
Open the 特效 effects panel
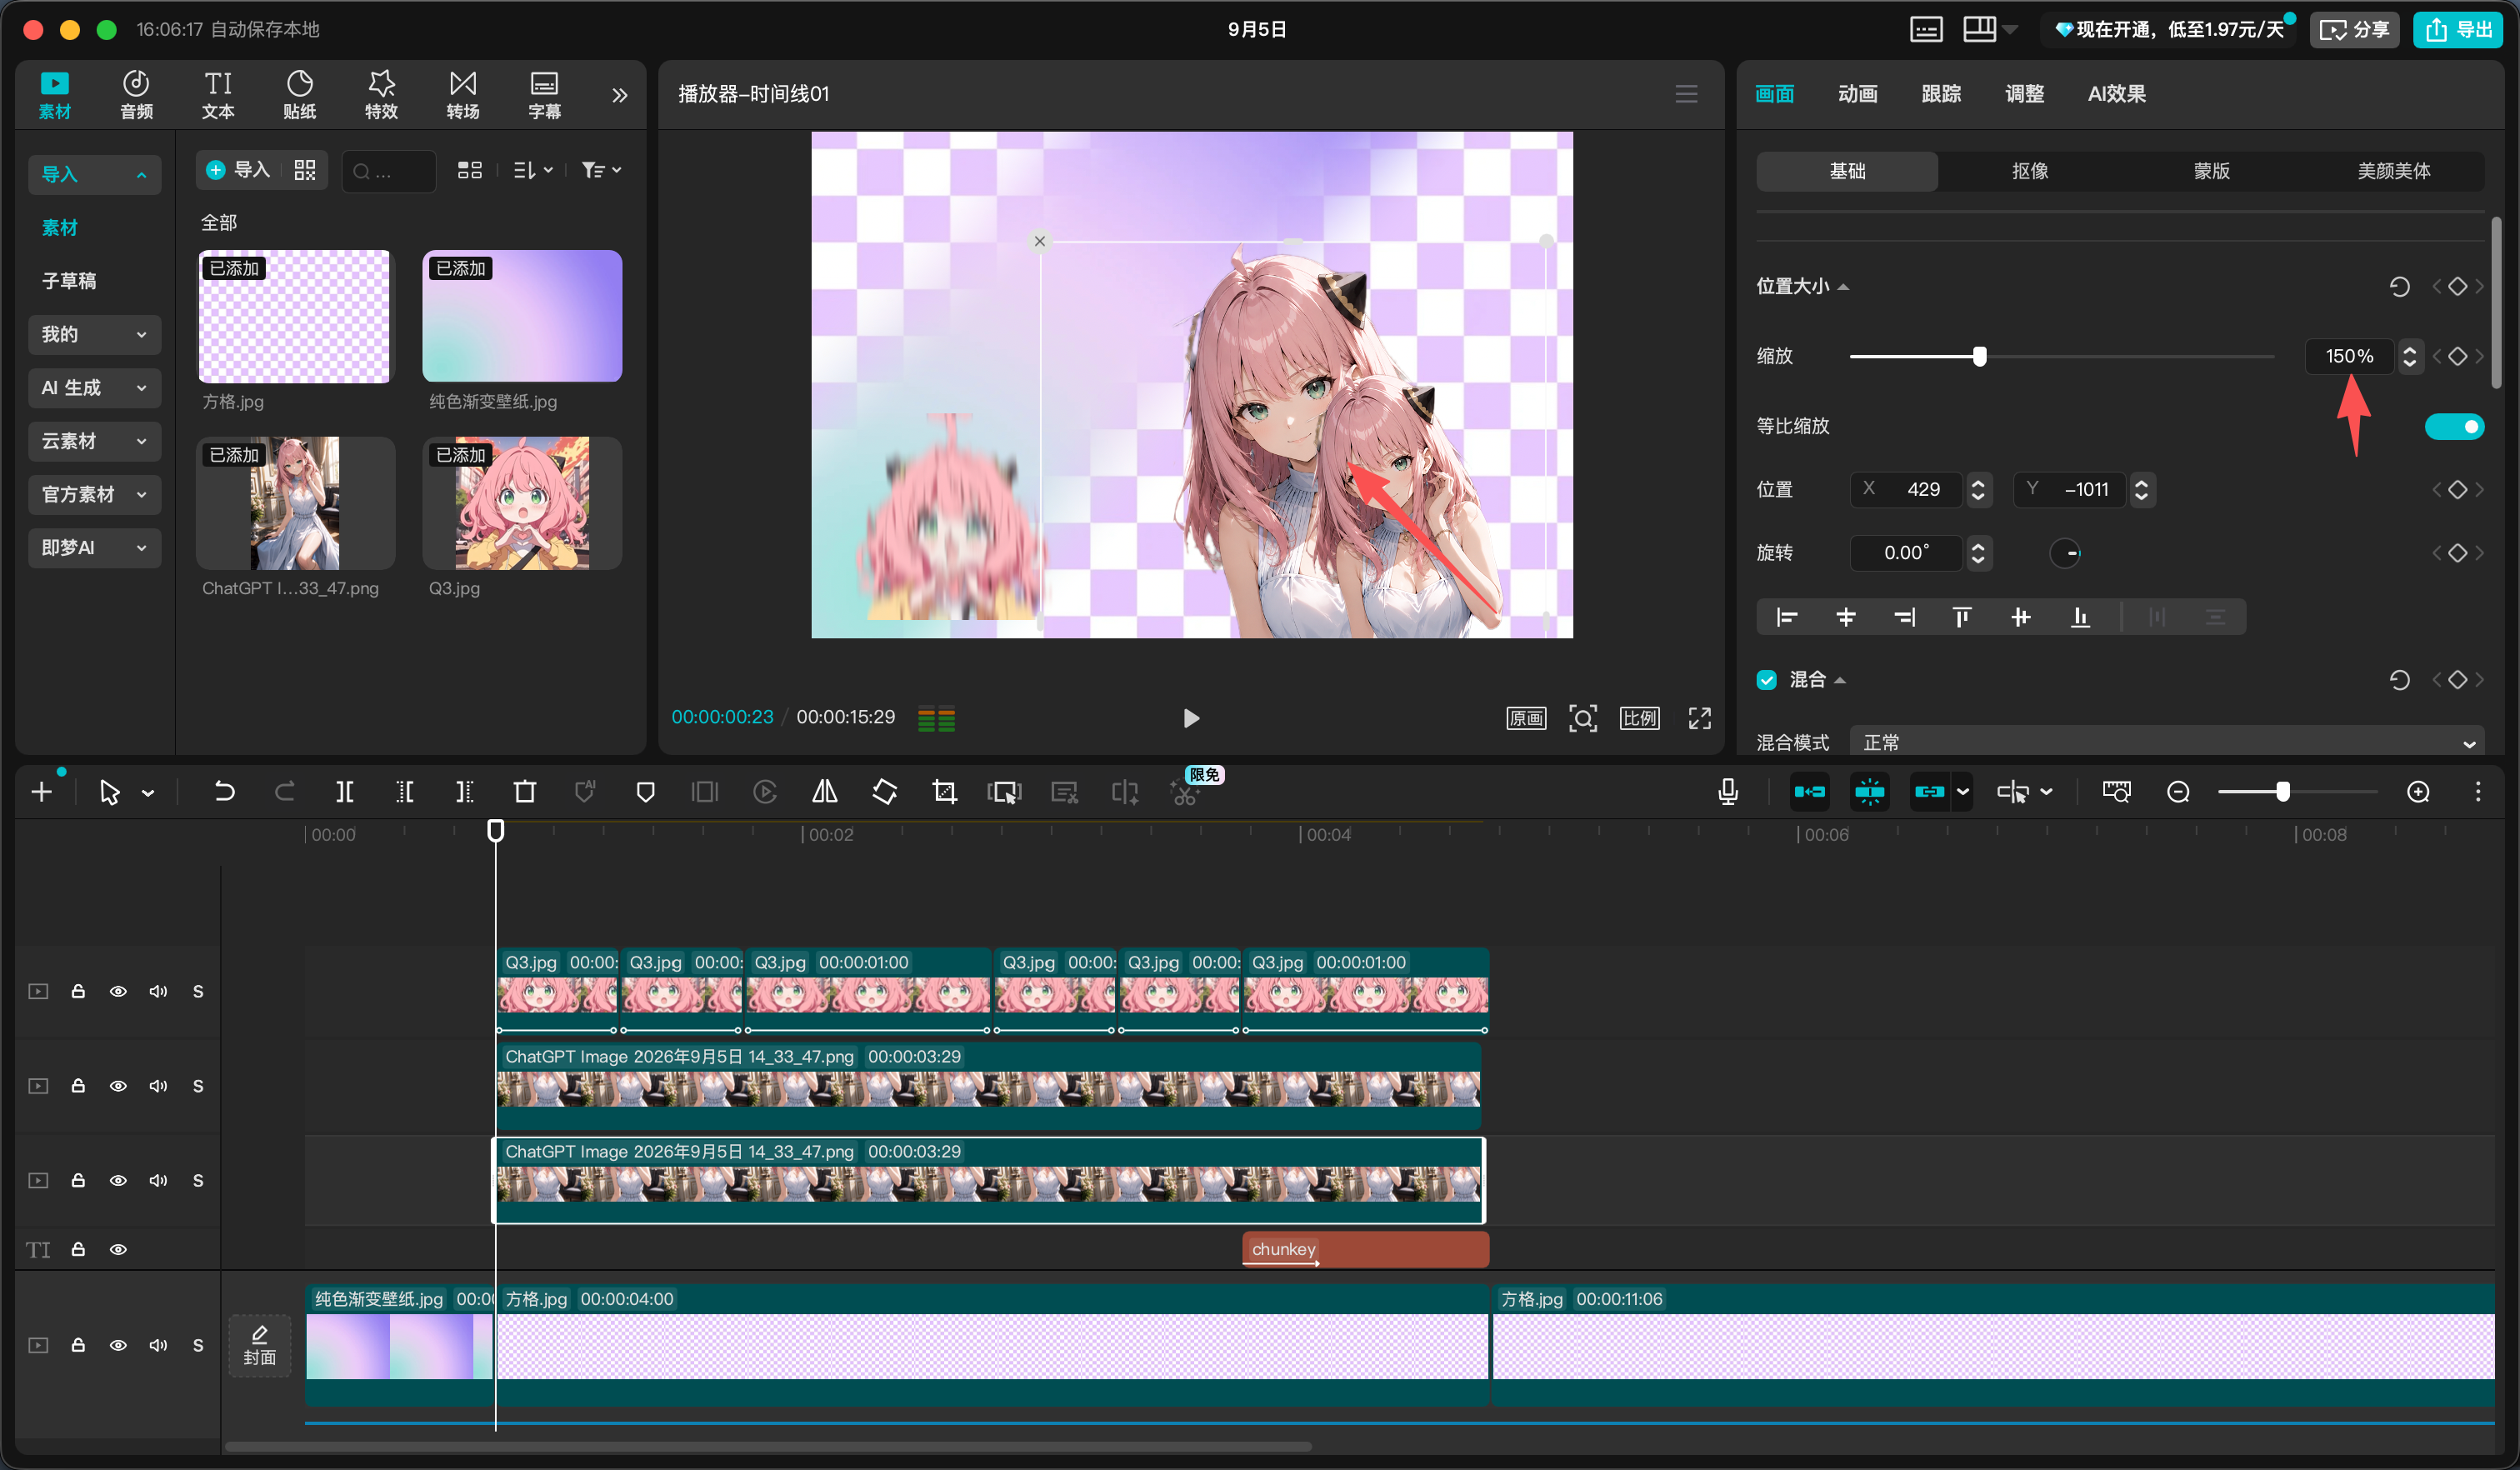[x=381, y=95]
